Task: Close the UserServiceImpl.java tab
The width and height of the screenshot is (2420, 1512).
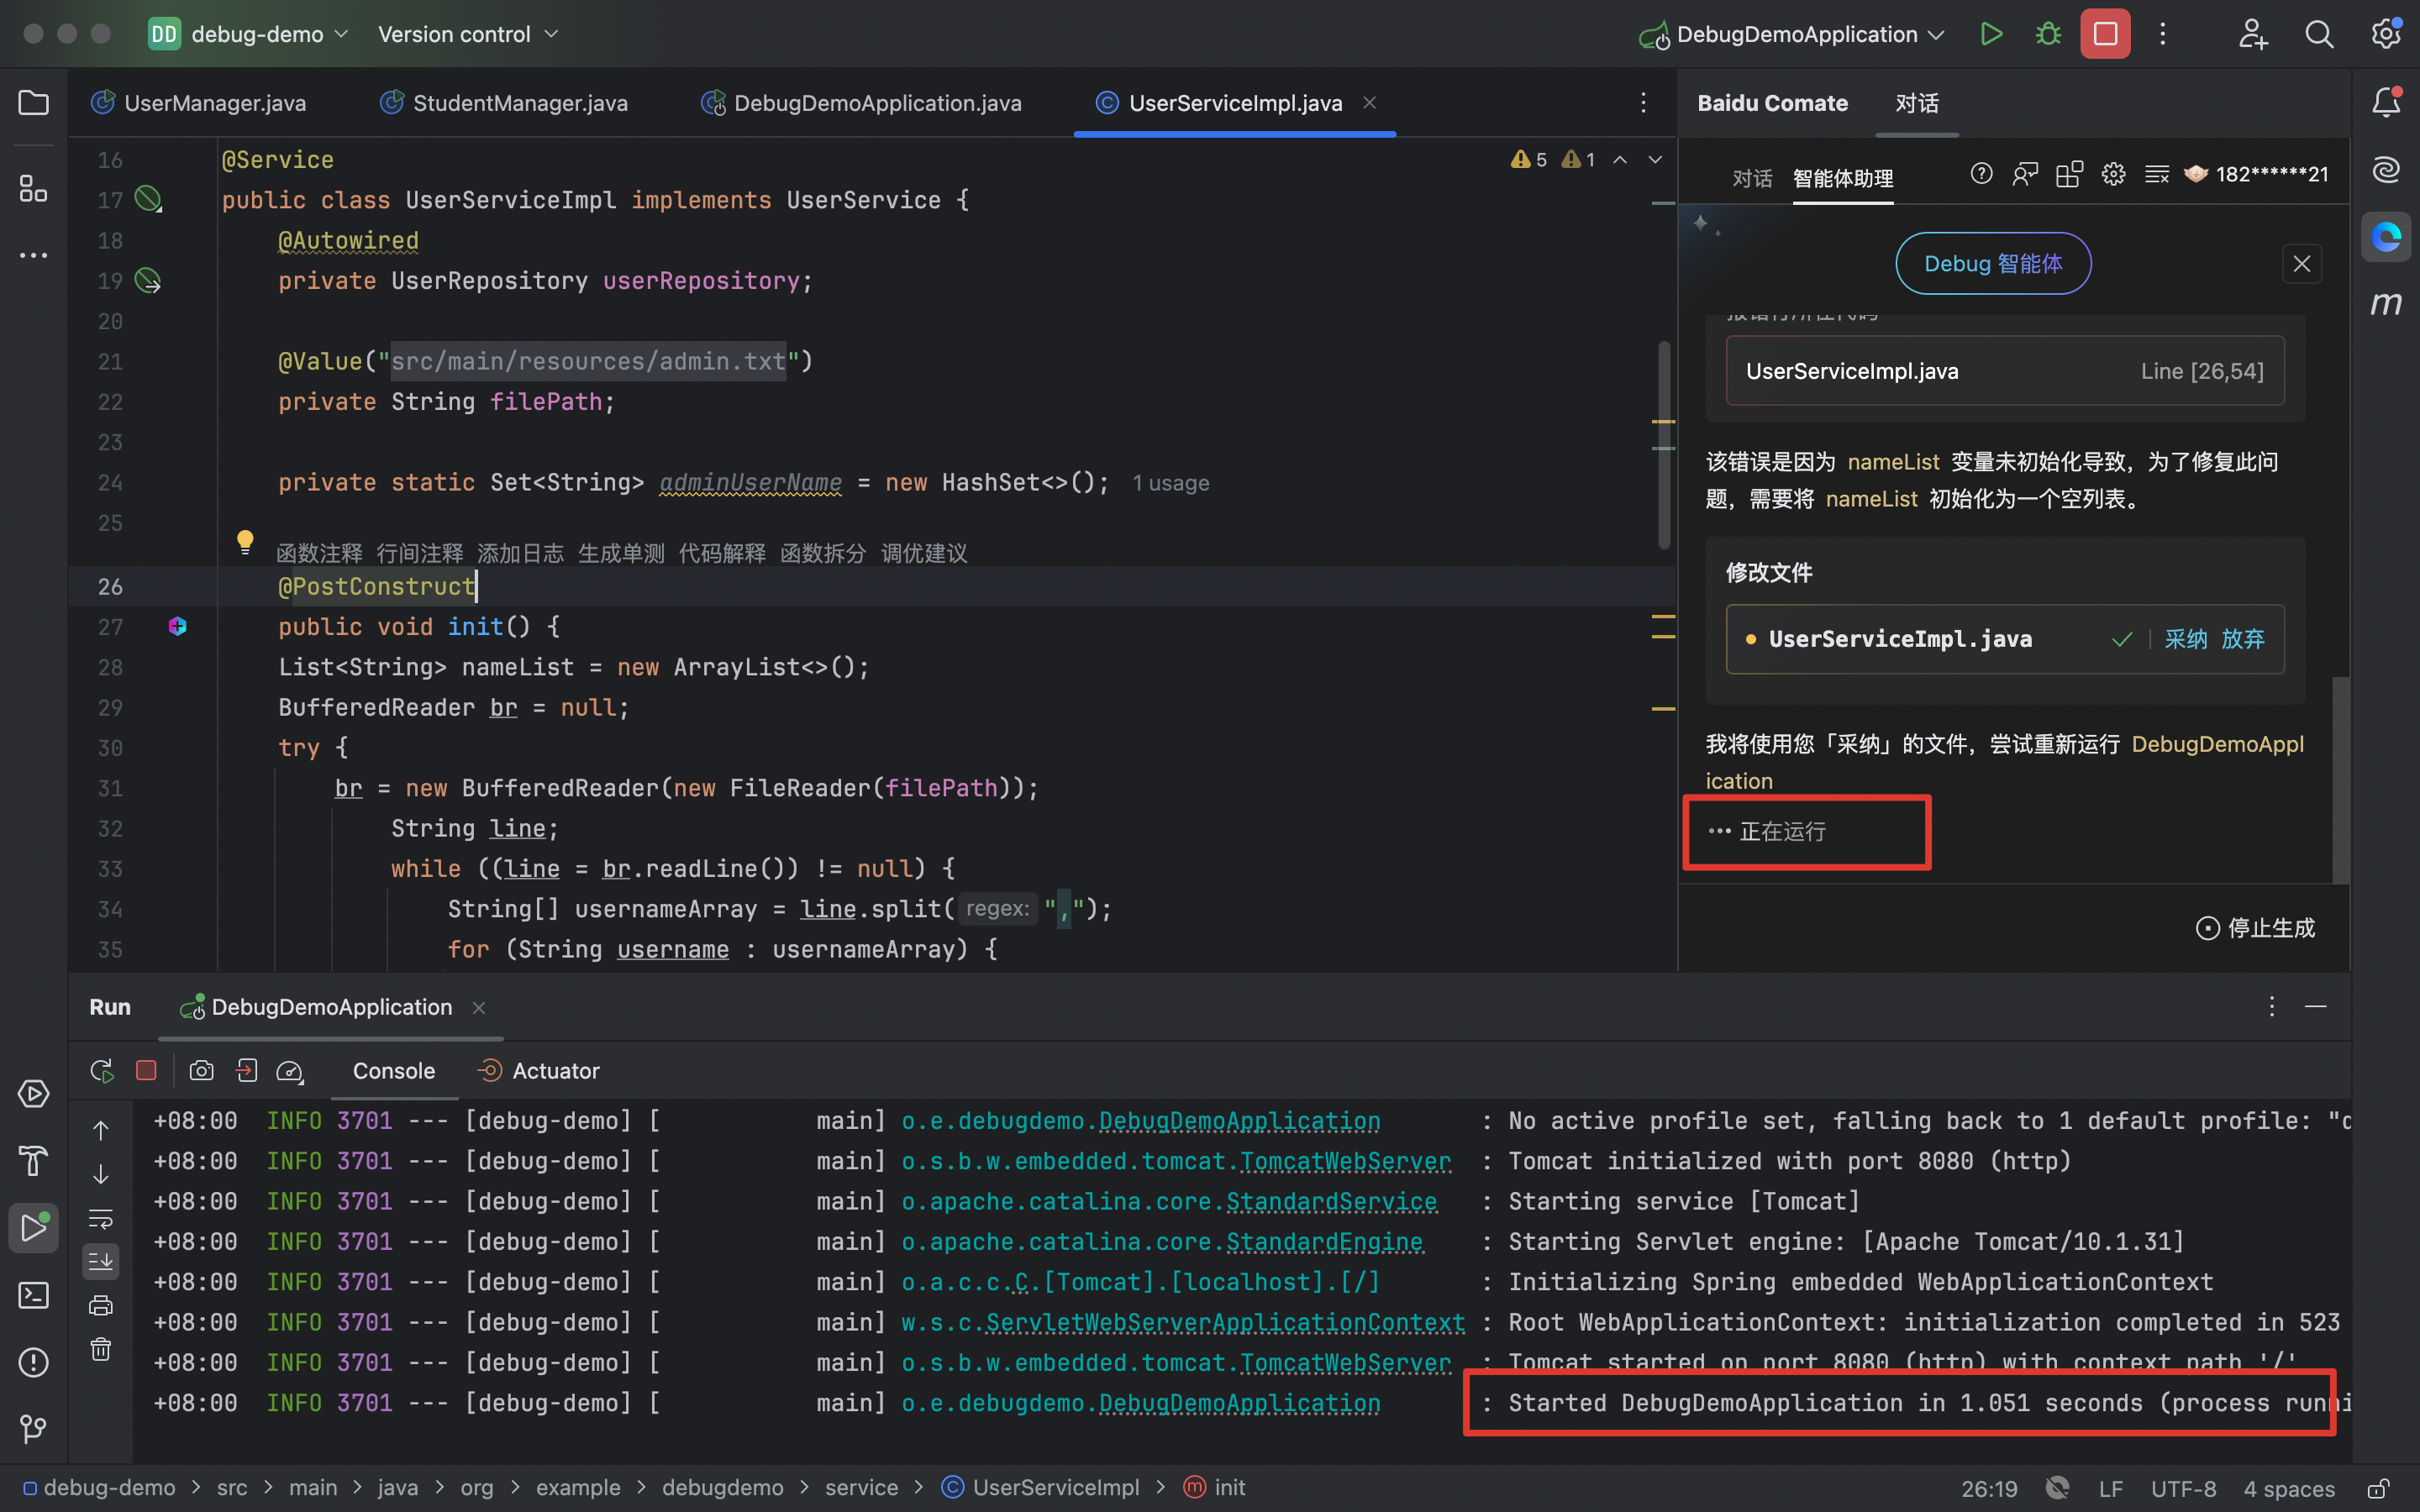Action: click(1370, 103)
